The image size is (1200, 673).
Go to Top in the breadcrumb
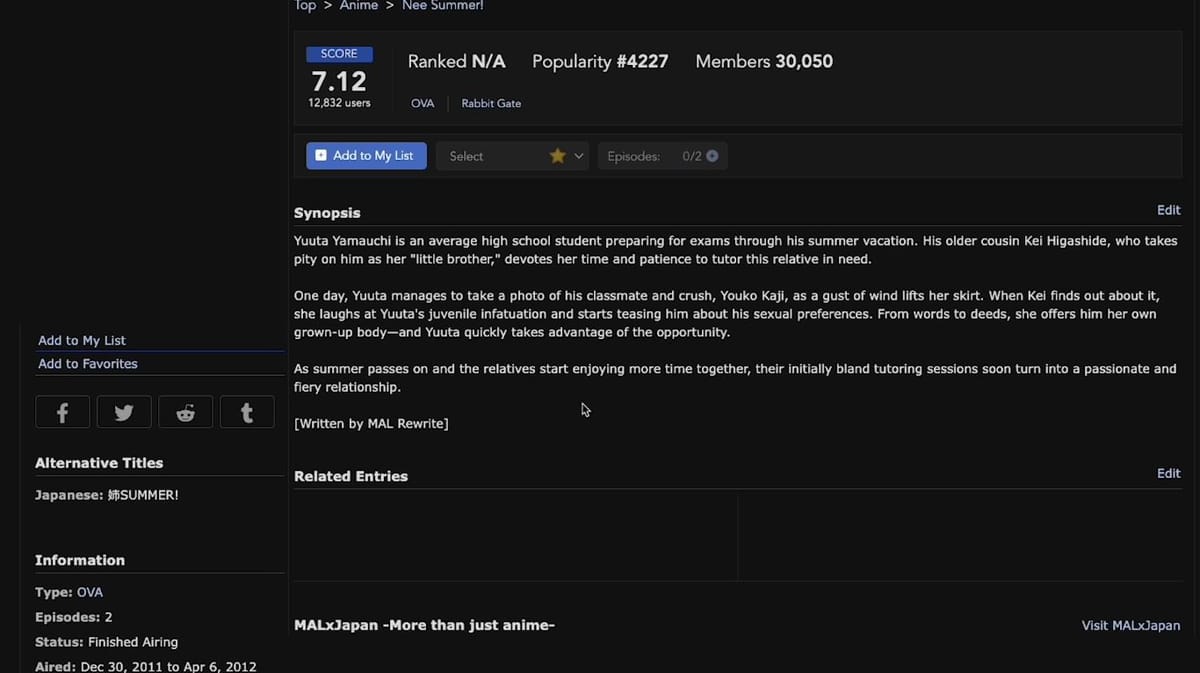pos(305,6)
